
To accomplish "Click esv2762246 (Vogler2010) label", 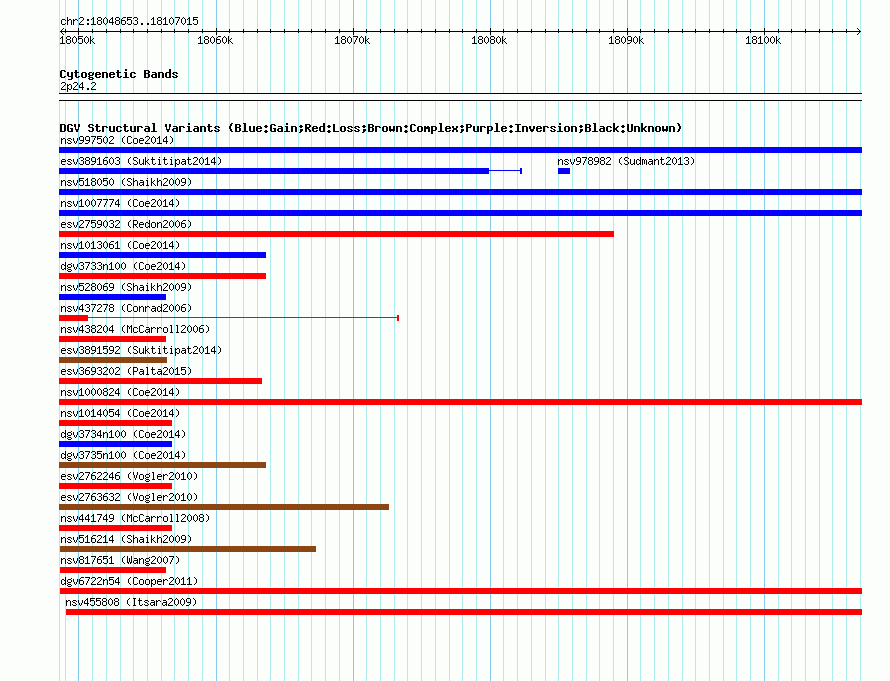I will click(x=129, y=476).
